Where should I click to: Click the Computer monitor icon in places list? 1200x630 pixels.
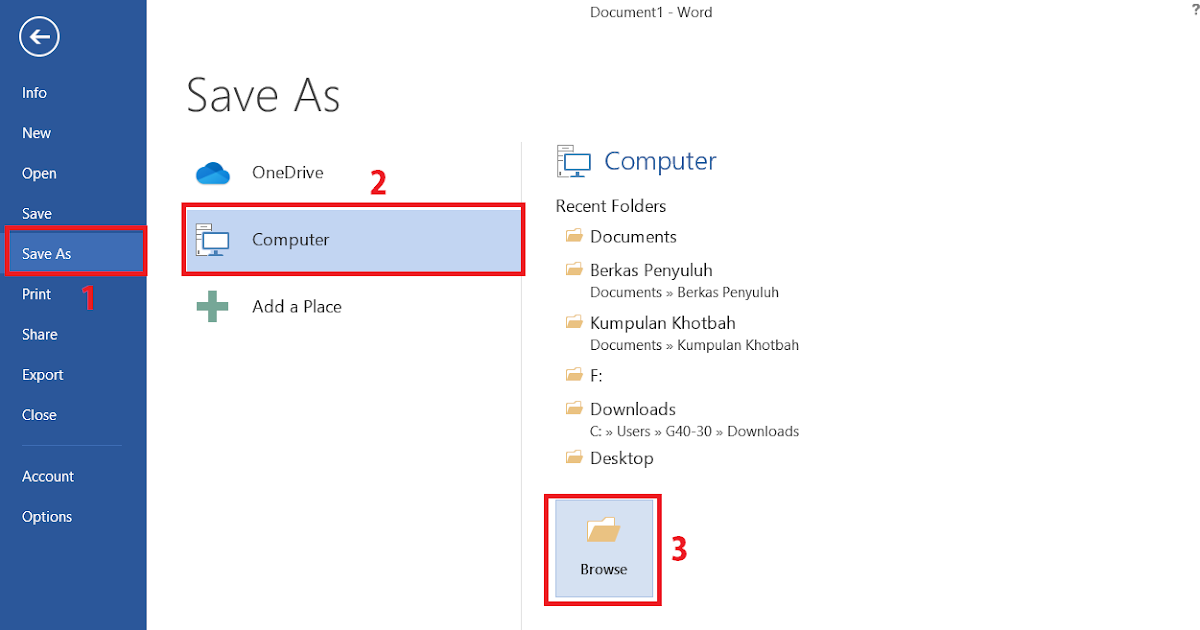click(x=213, y=240)
